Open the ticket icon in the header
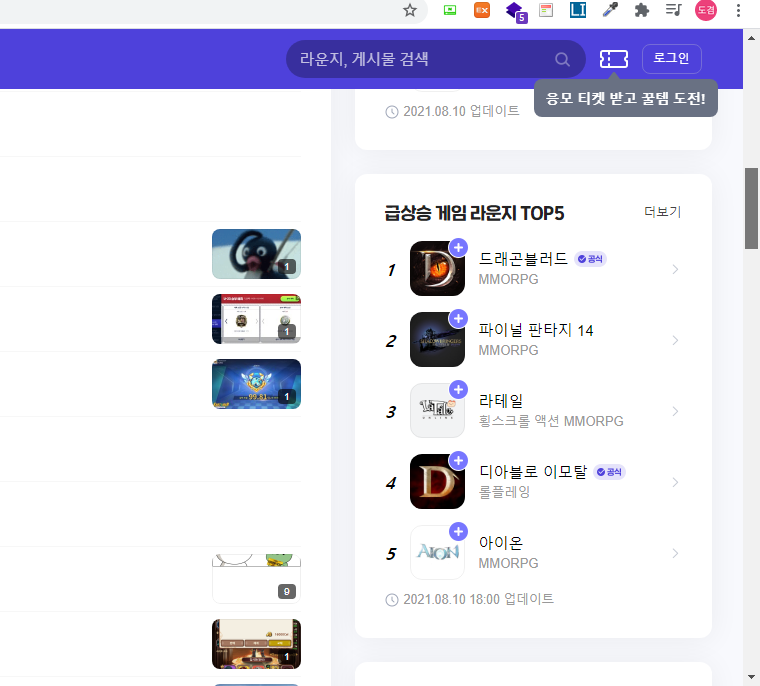The image size is (760, 686). (x=614, y=59)
